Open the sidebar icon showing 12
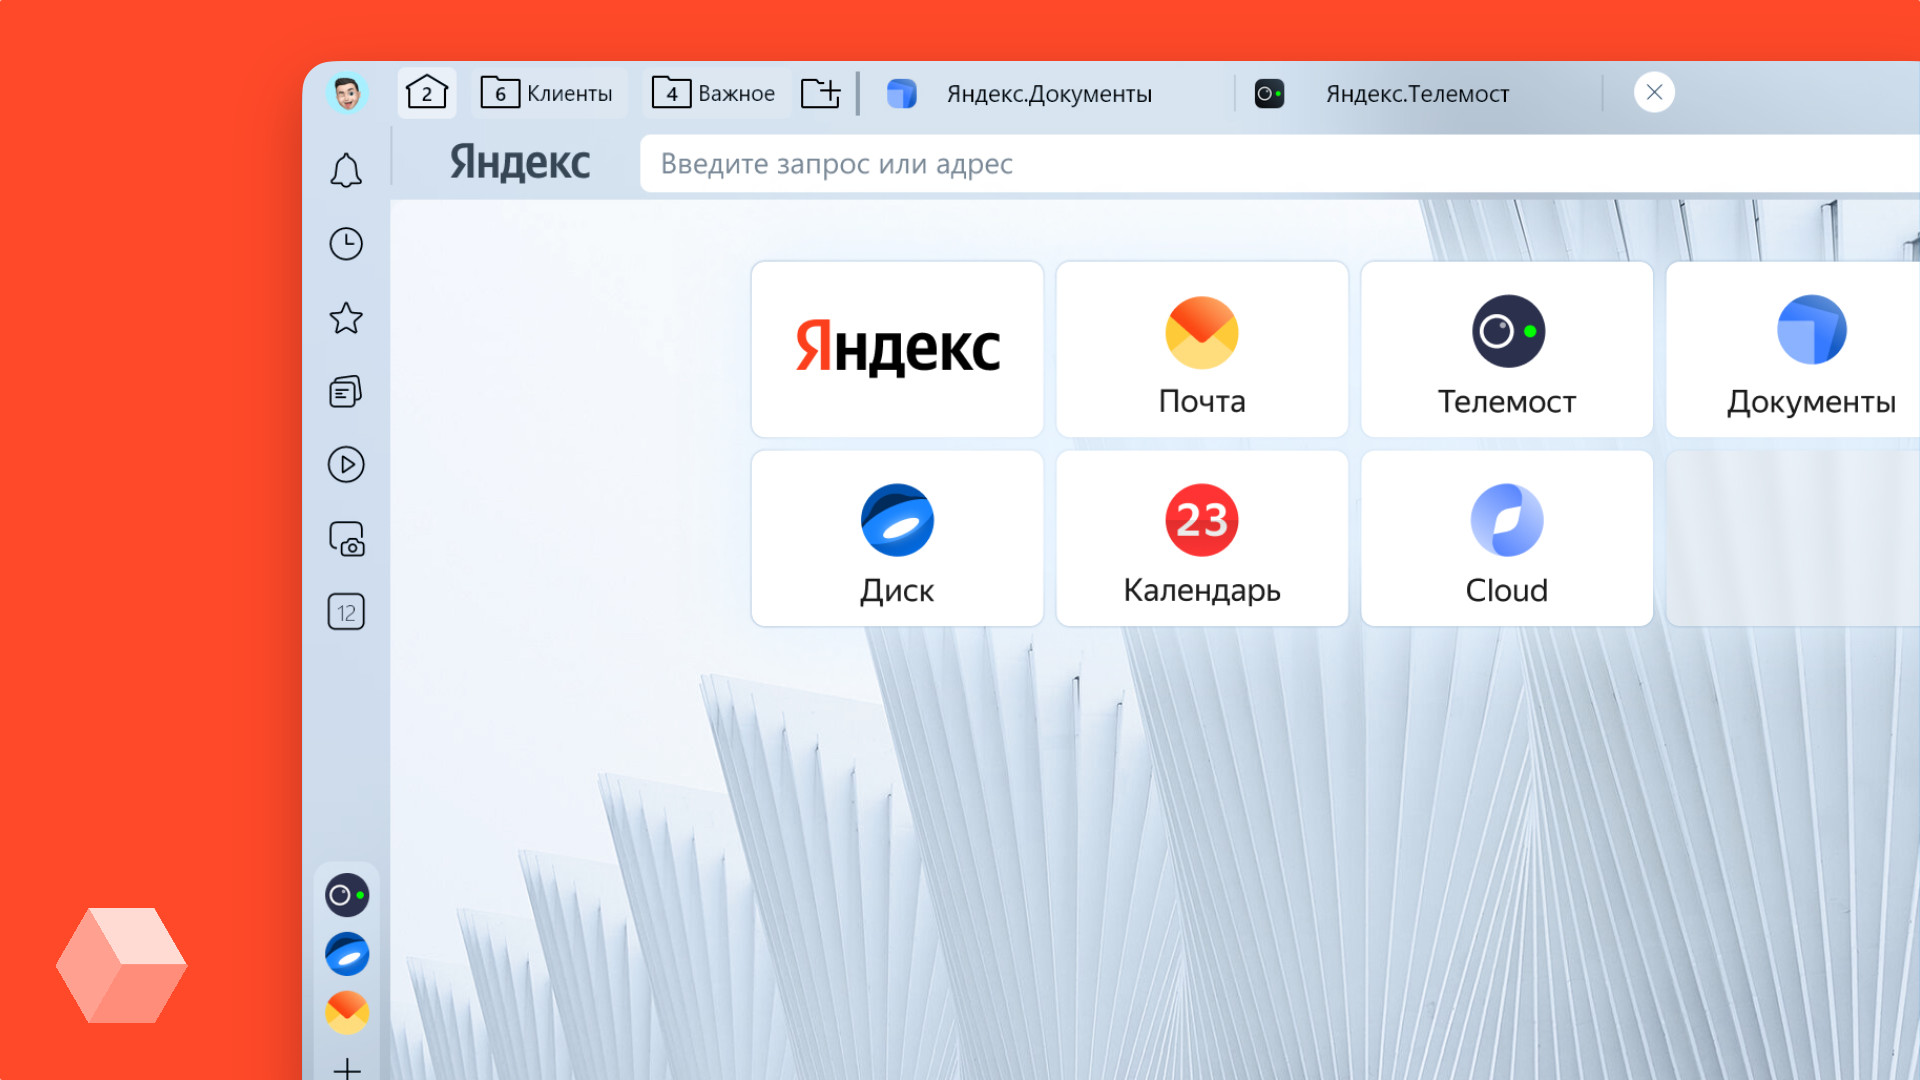Image resolution: width=1920 pixels, height=1080 pixels. (346, 612)
